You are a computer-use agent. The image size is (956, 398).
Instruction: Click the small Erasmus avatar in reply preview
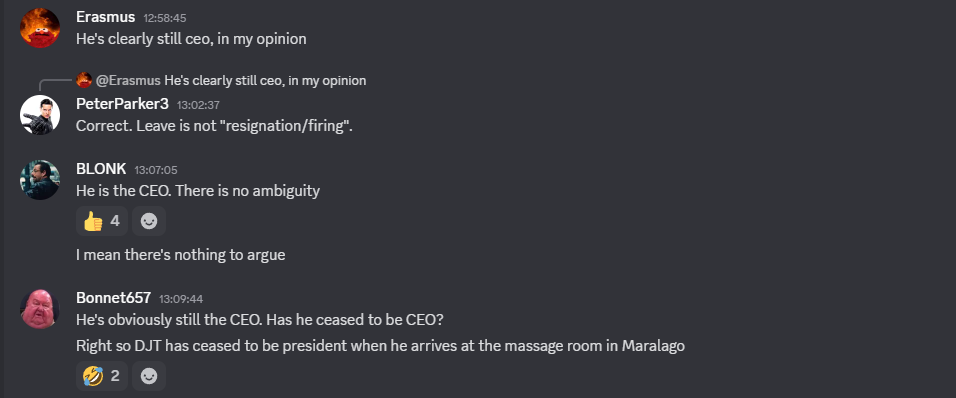click(x=84, y=80)
